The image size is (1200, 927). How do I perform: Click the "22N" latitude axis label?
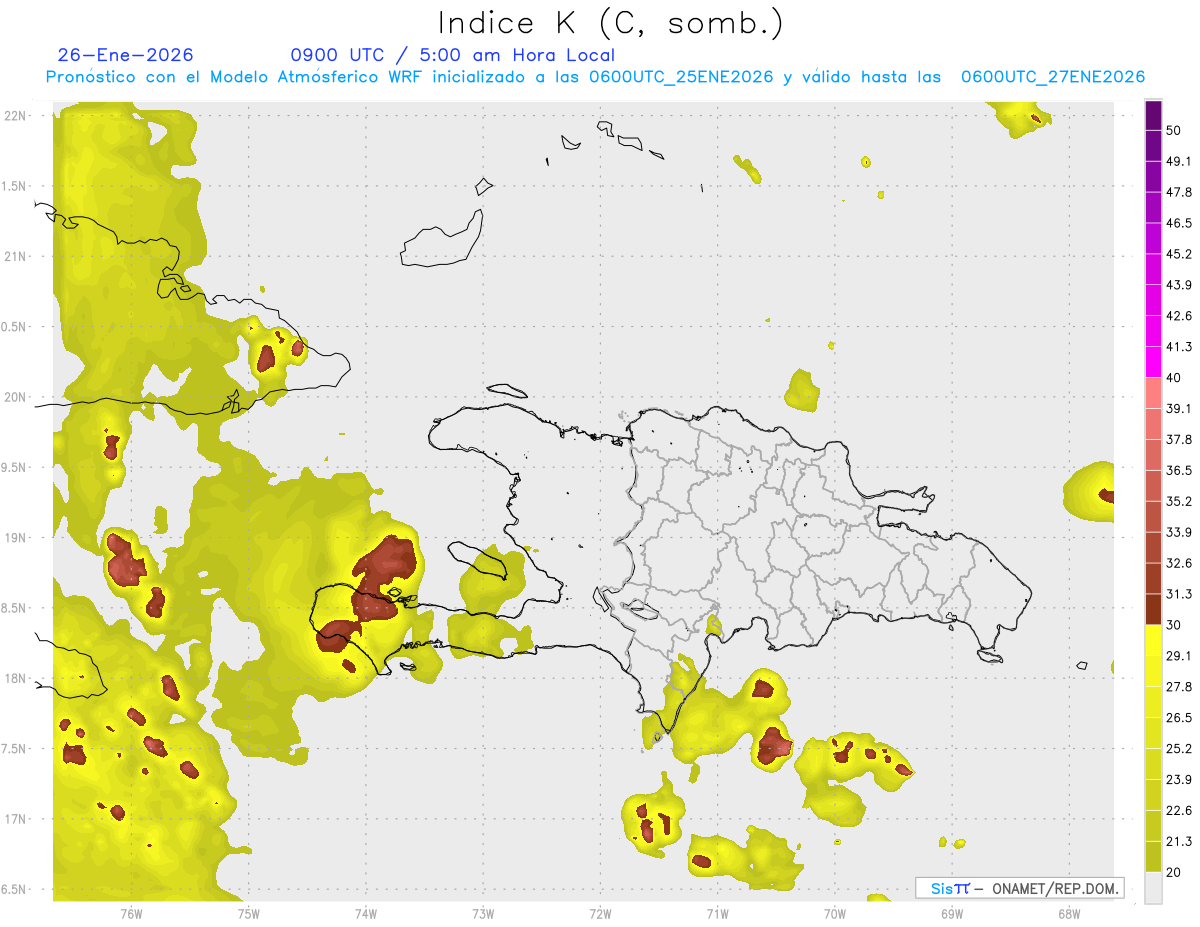pyautogui.click(x=15, y=116)
